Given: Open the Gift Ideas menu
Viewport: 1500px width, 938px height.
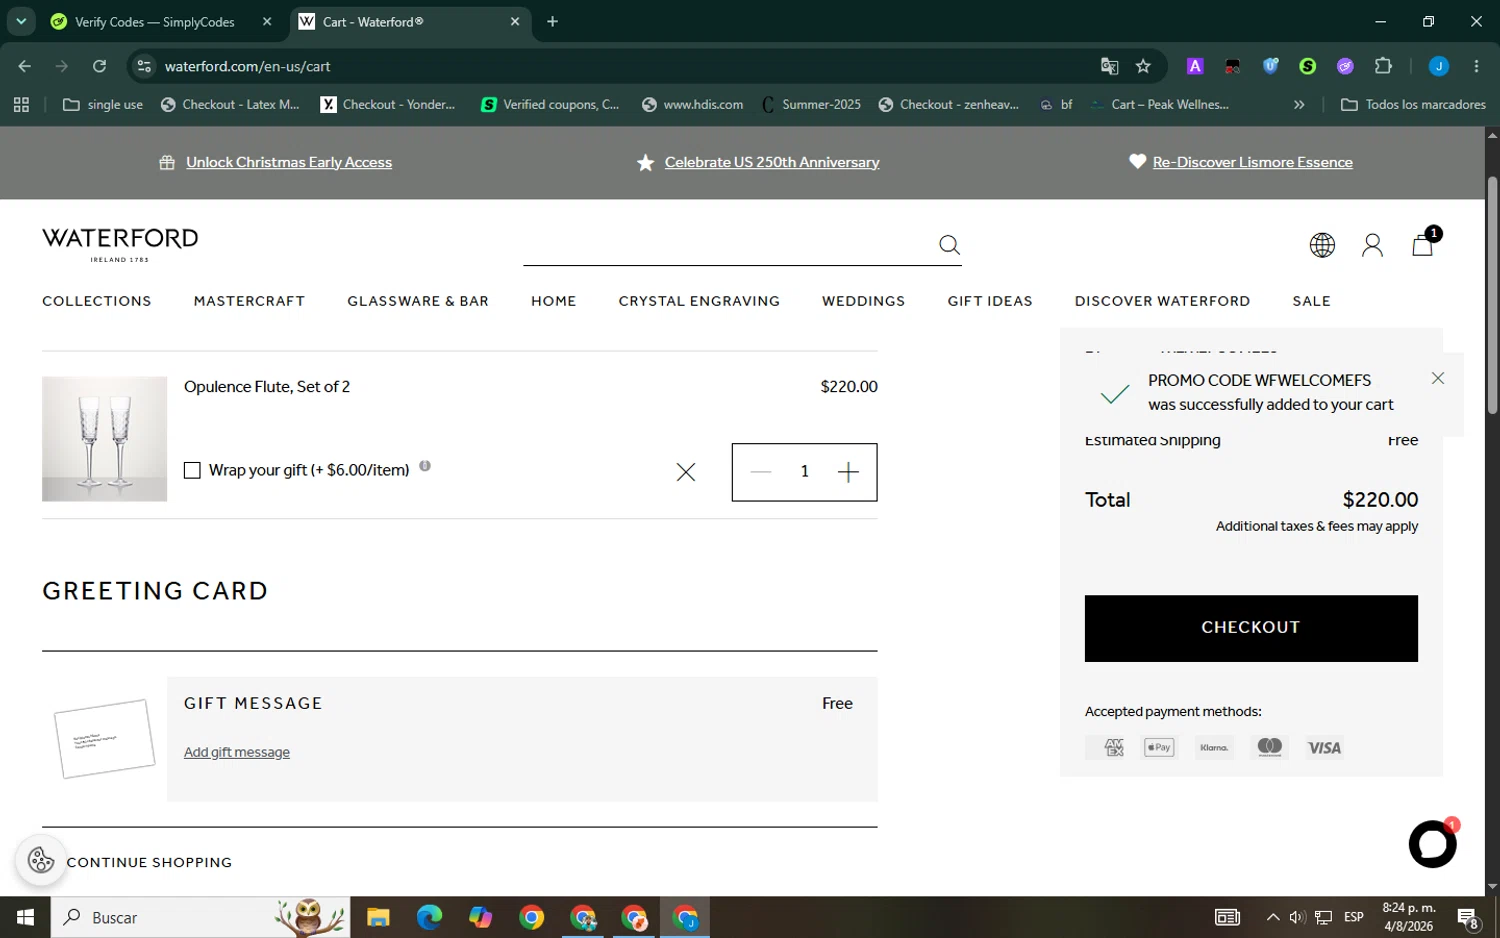Looking at the screenshot, I should coord(990,301).
